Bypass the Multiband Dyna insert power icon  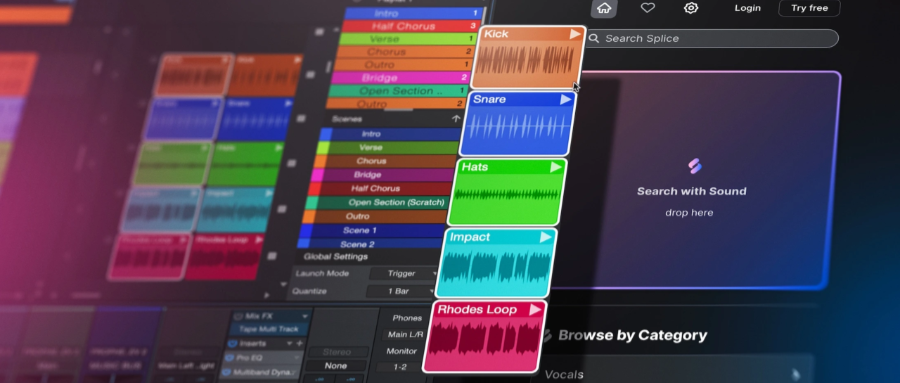(226, 373)
